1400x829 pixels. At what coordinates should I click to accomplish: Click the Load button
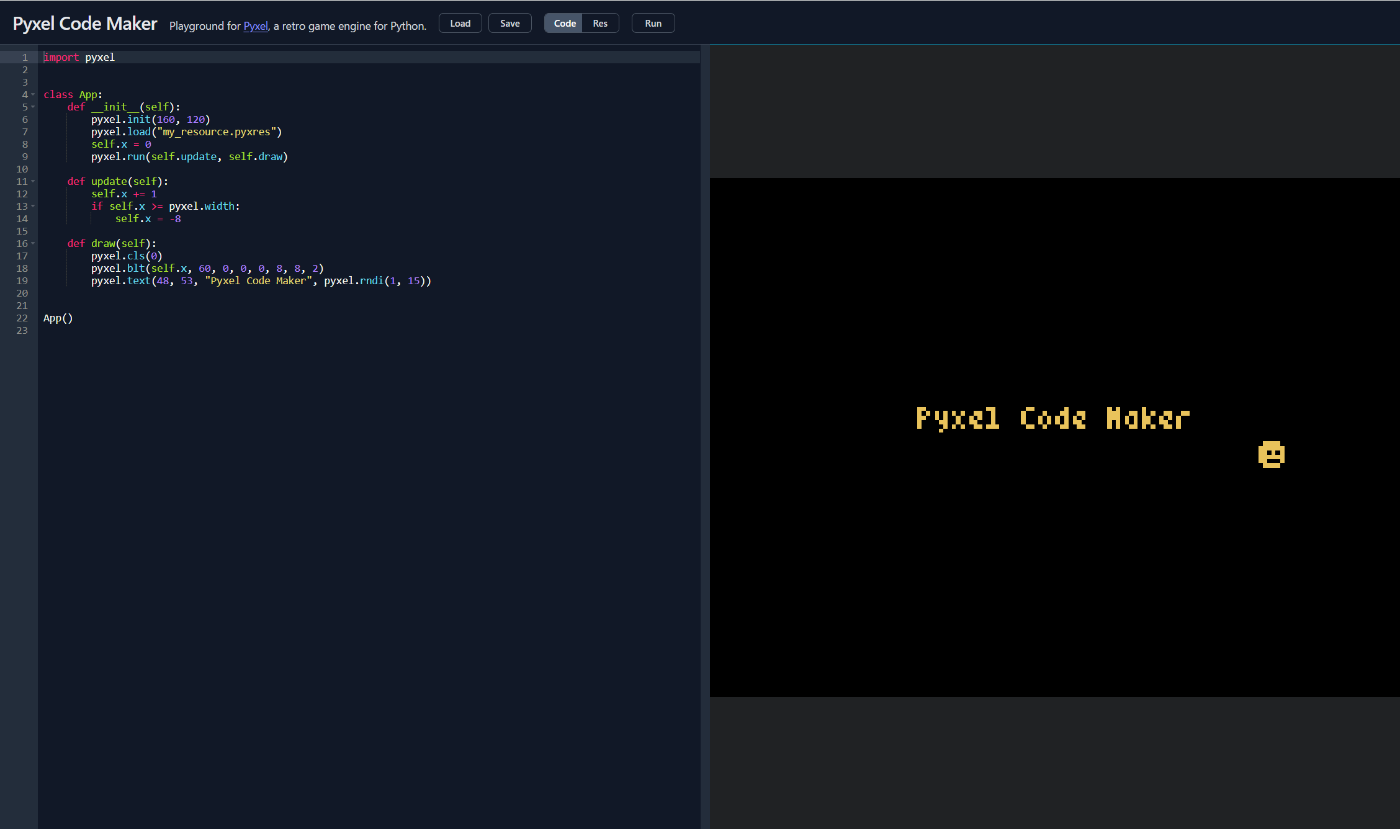coord(460,23)
